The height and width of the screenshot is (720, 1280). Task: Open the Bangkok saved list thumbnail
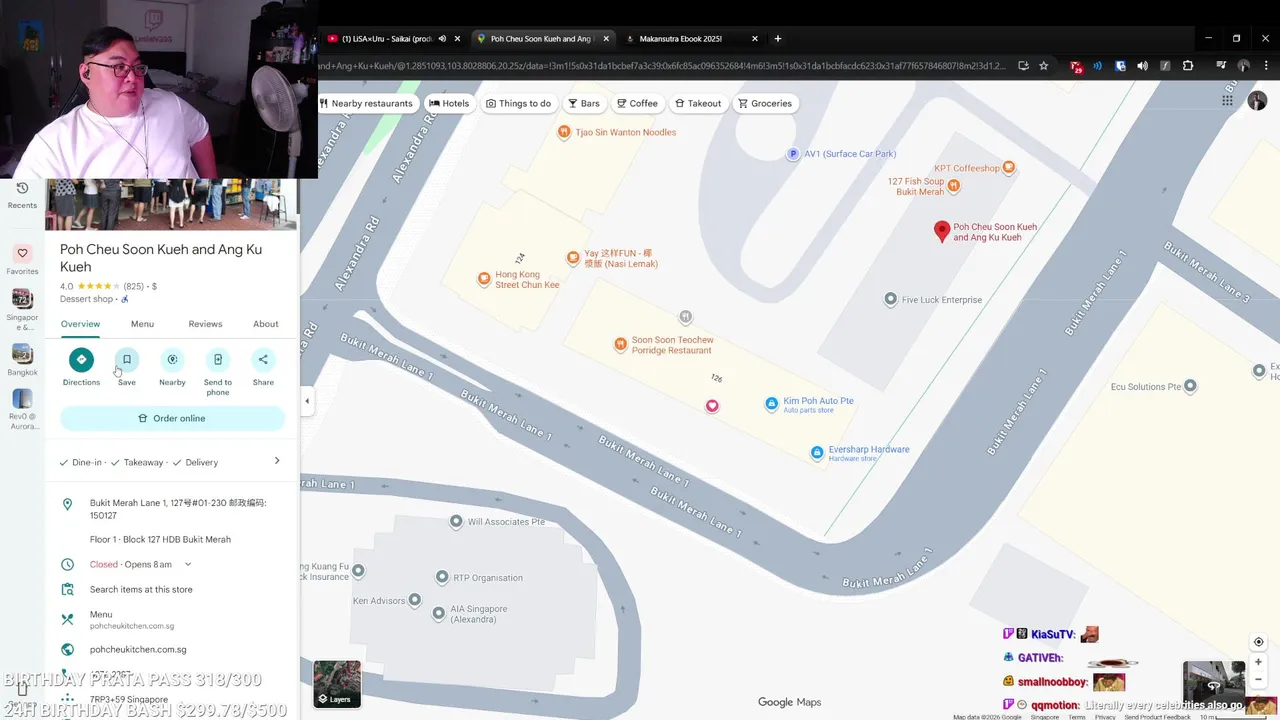click(x=22, y=354)
